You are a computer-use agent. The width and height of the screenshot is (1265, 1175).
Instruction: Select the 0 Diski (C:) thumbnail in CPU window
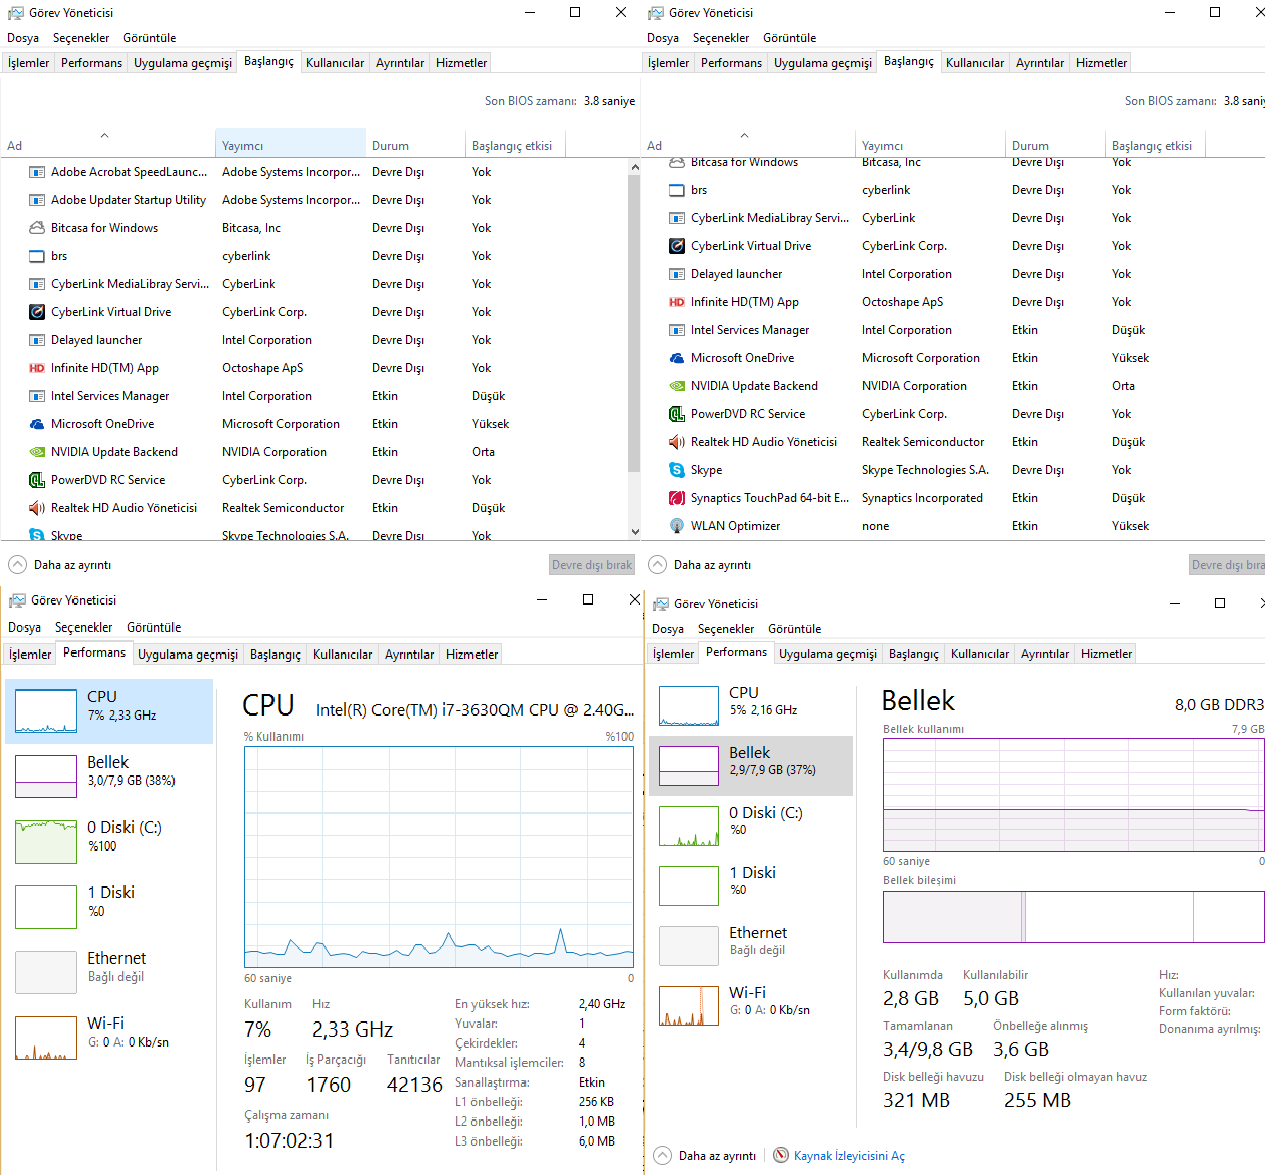point(46,841)
